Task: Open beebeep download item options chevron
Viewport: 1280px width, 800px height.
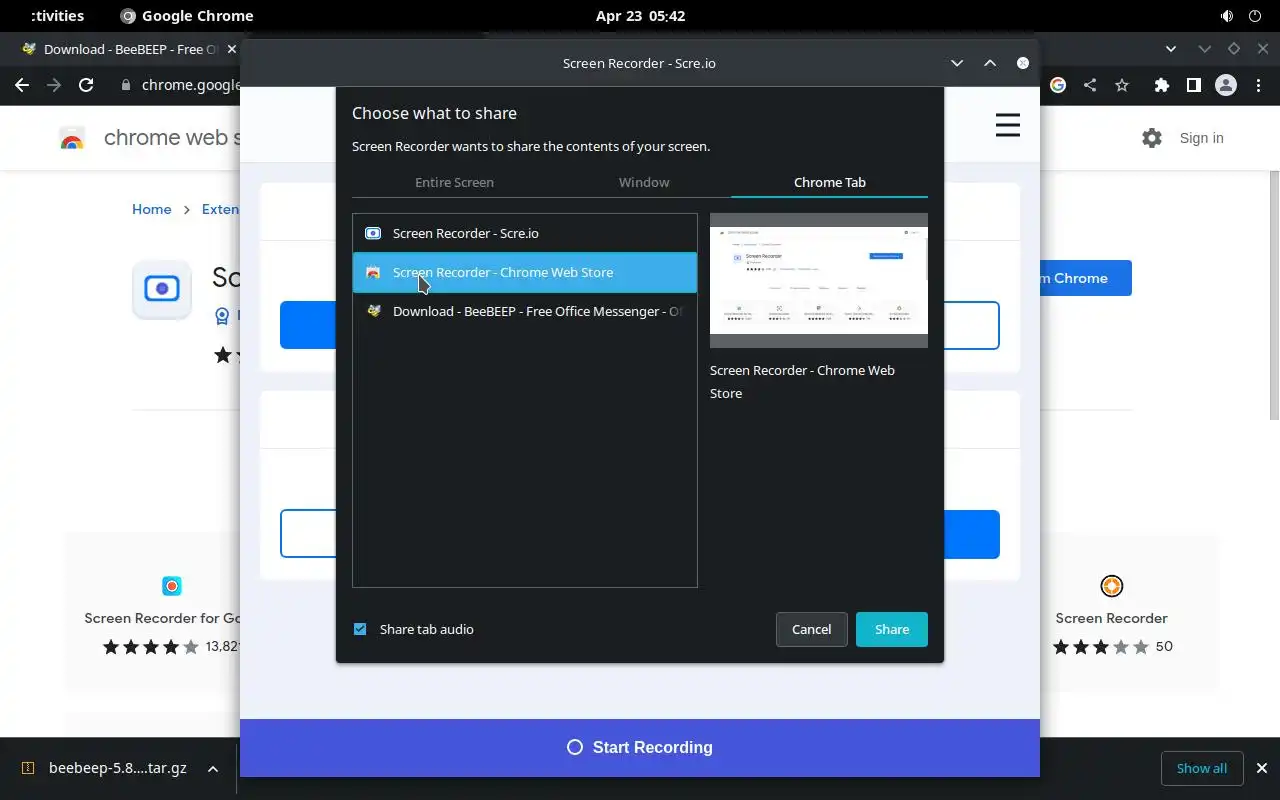Action: (212, 768)
